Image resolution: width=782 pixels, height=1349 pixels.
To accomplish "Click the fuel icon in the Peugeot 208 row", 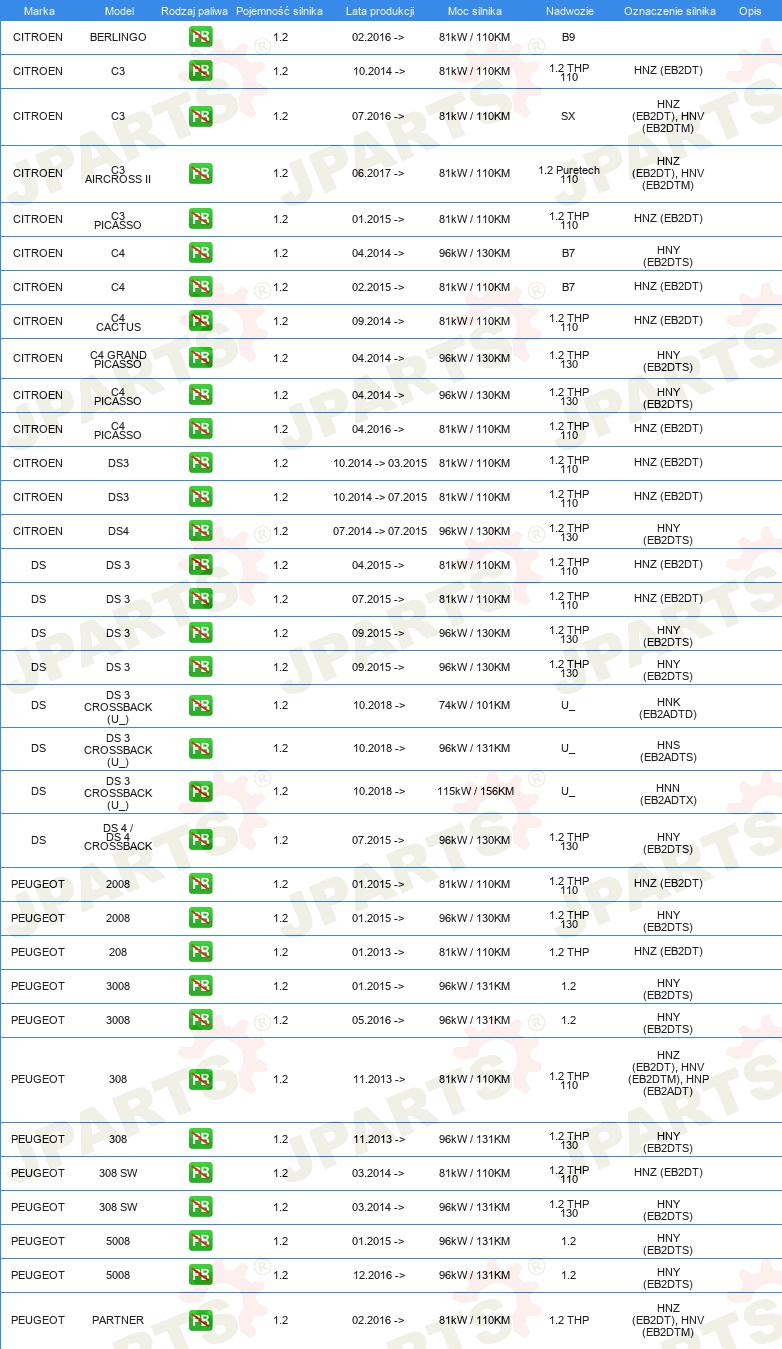I will click(x=200, y=953).
